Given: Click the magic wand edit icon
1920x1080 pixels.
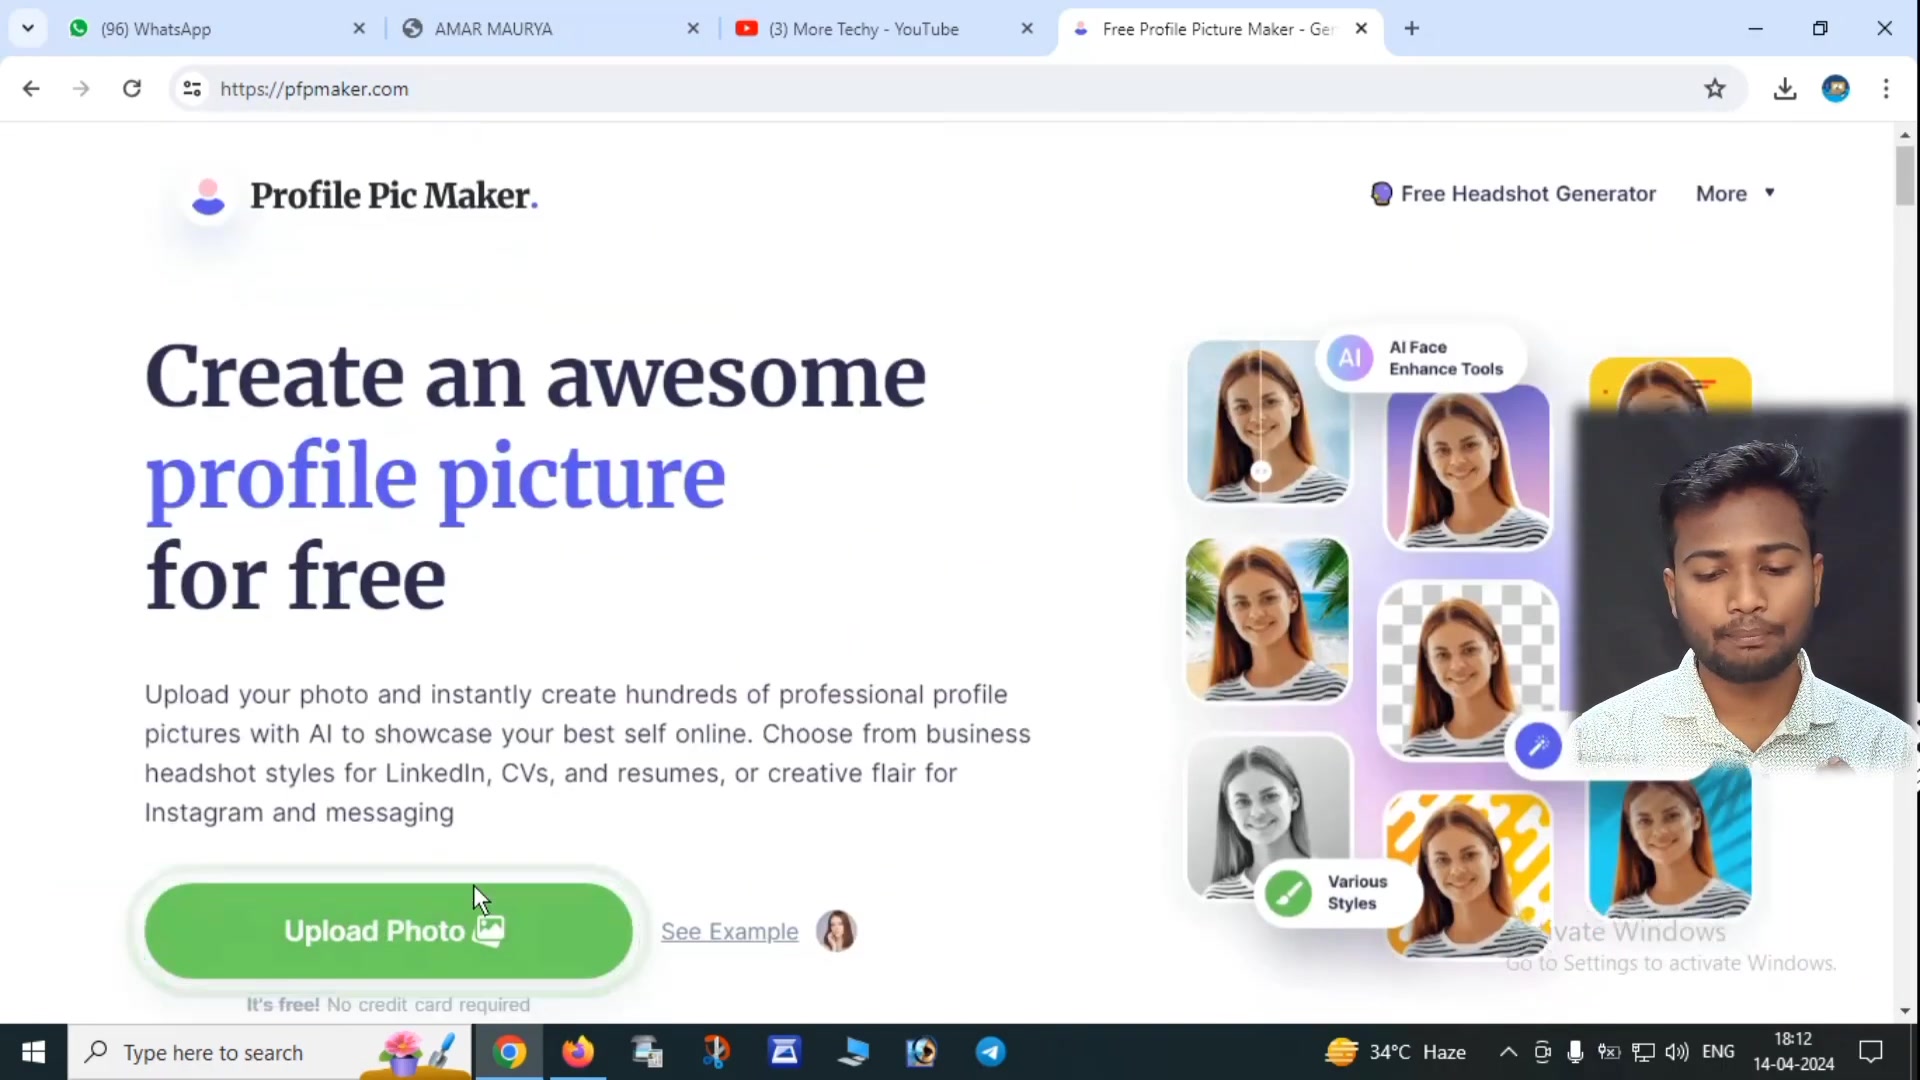Looking at the screenshot, I should (x=1538, y=745).
